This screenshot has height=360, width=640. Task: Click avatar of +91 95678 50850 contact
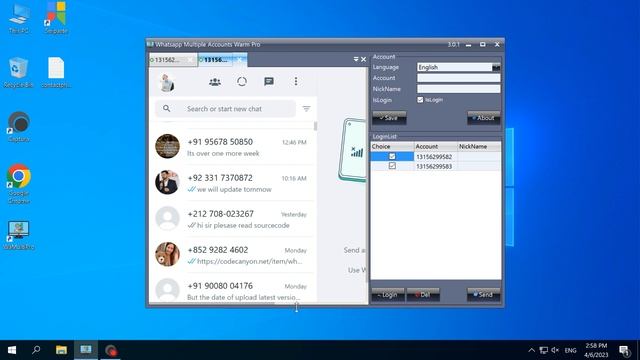coord(167,146)
